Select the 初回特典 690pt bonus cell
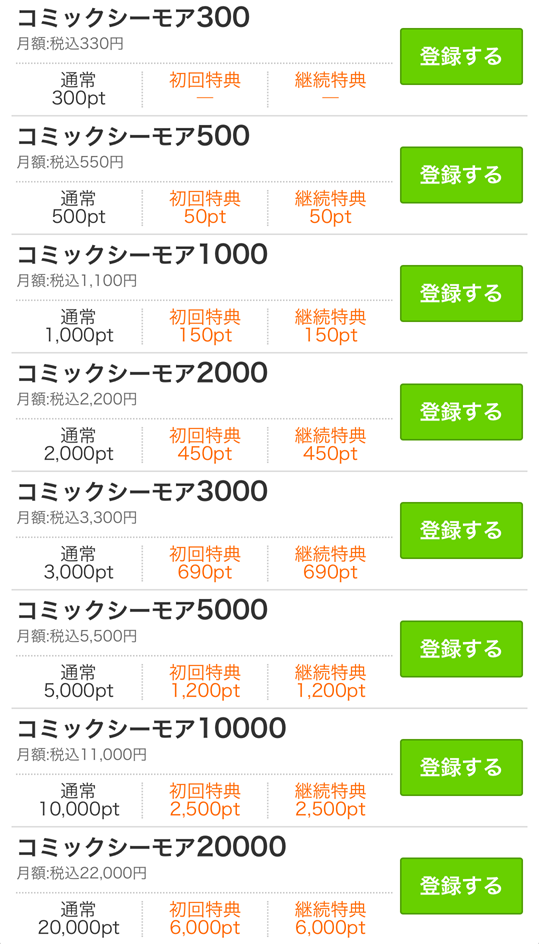The width and height of the screenshot is (539, 944). (205, 562)
